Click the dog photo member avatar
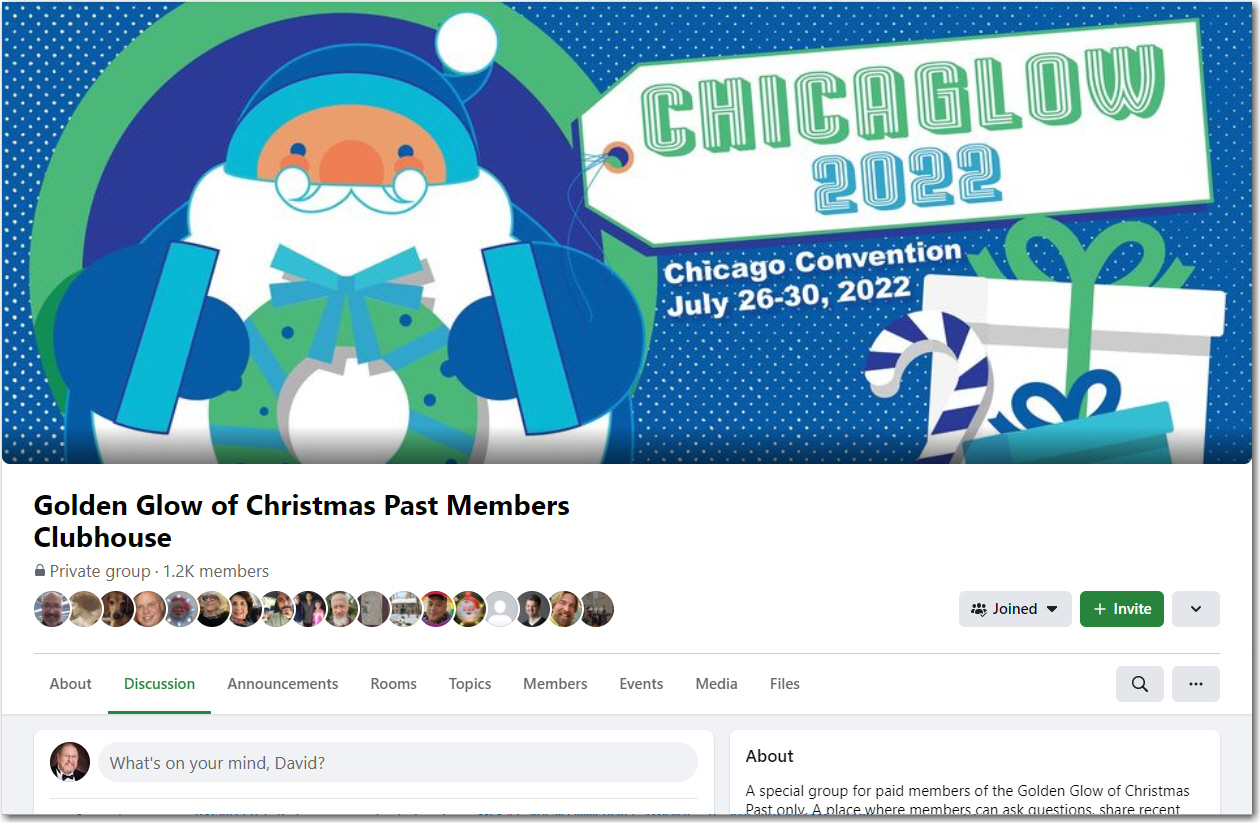 (x=116, y=608)
